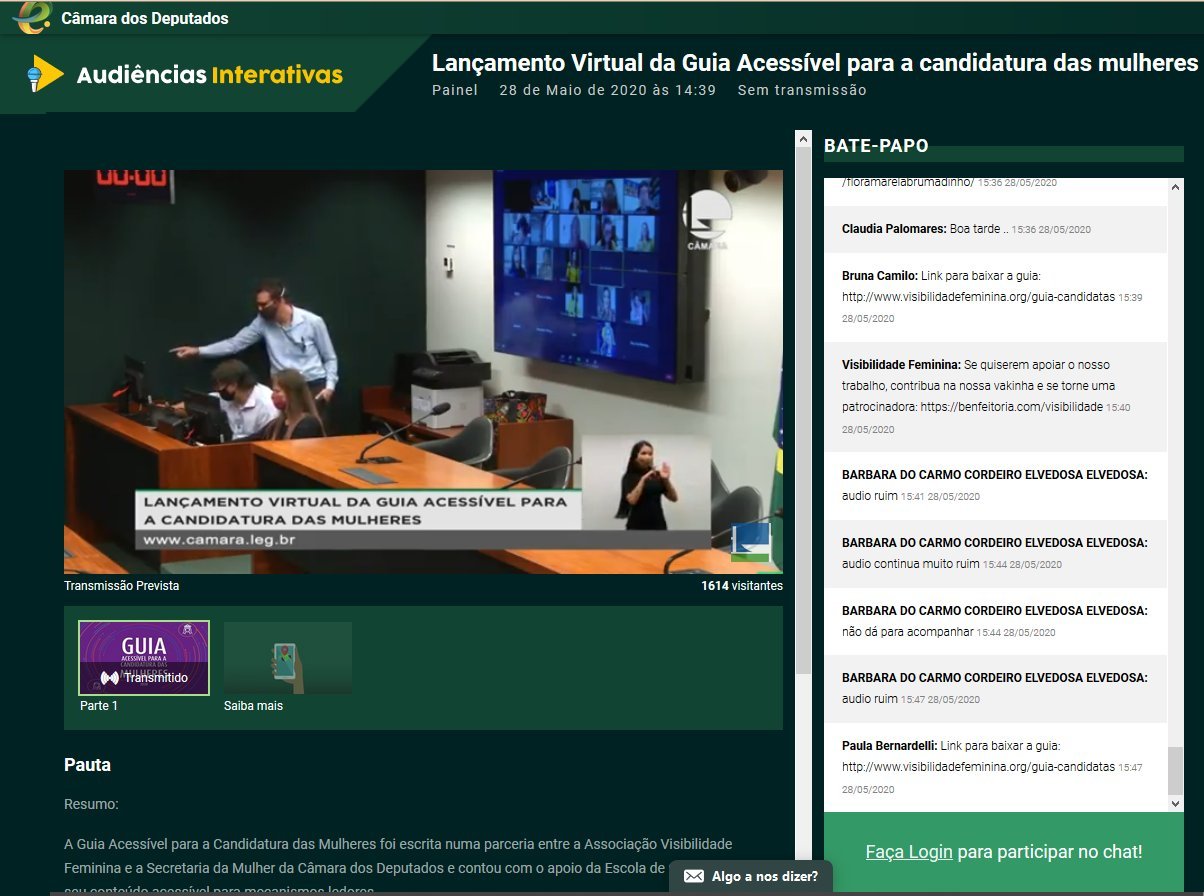This screenshot has height=896, width=1204.
Task: Click the event title 'Lançamento Virtual da Guia Acessível'
Action: (x=815, y=63)
